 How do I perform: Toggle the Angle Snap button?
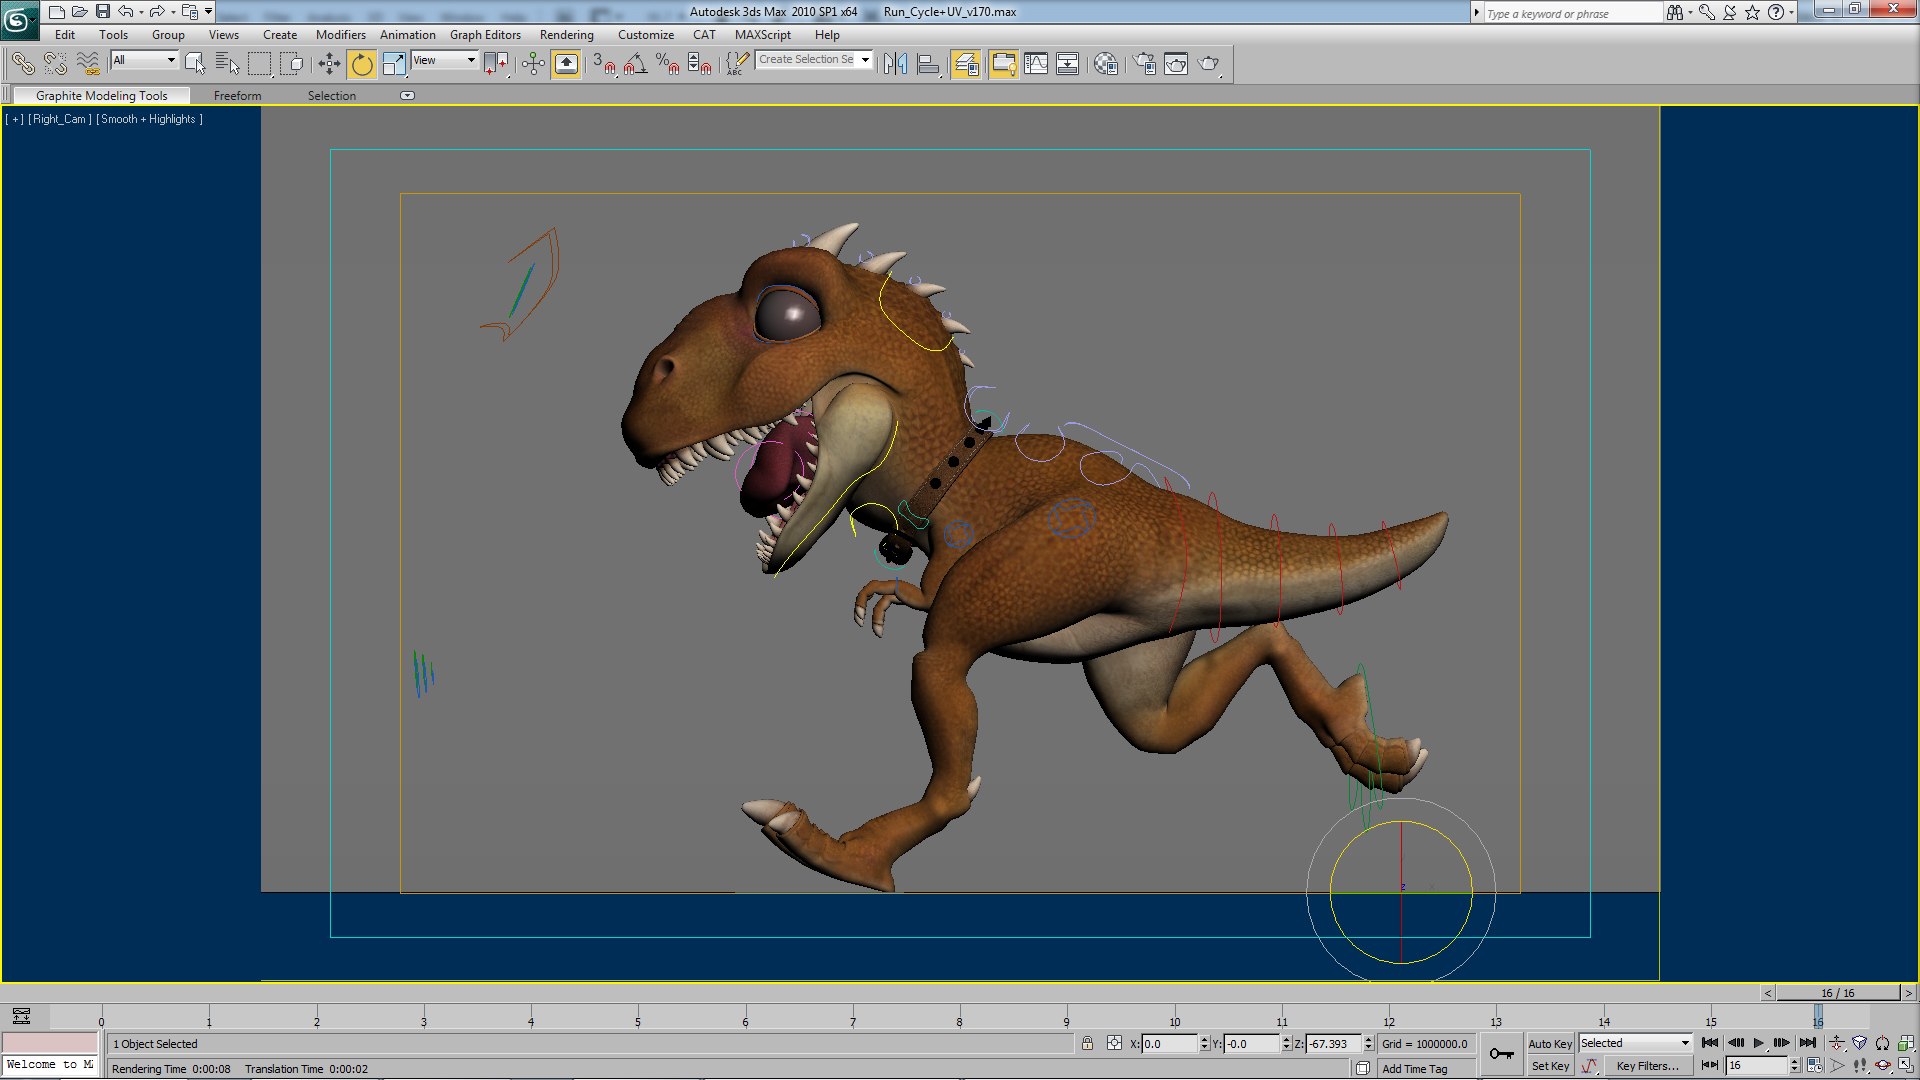[635, 64]
